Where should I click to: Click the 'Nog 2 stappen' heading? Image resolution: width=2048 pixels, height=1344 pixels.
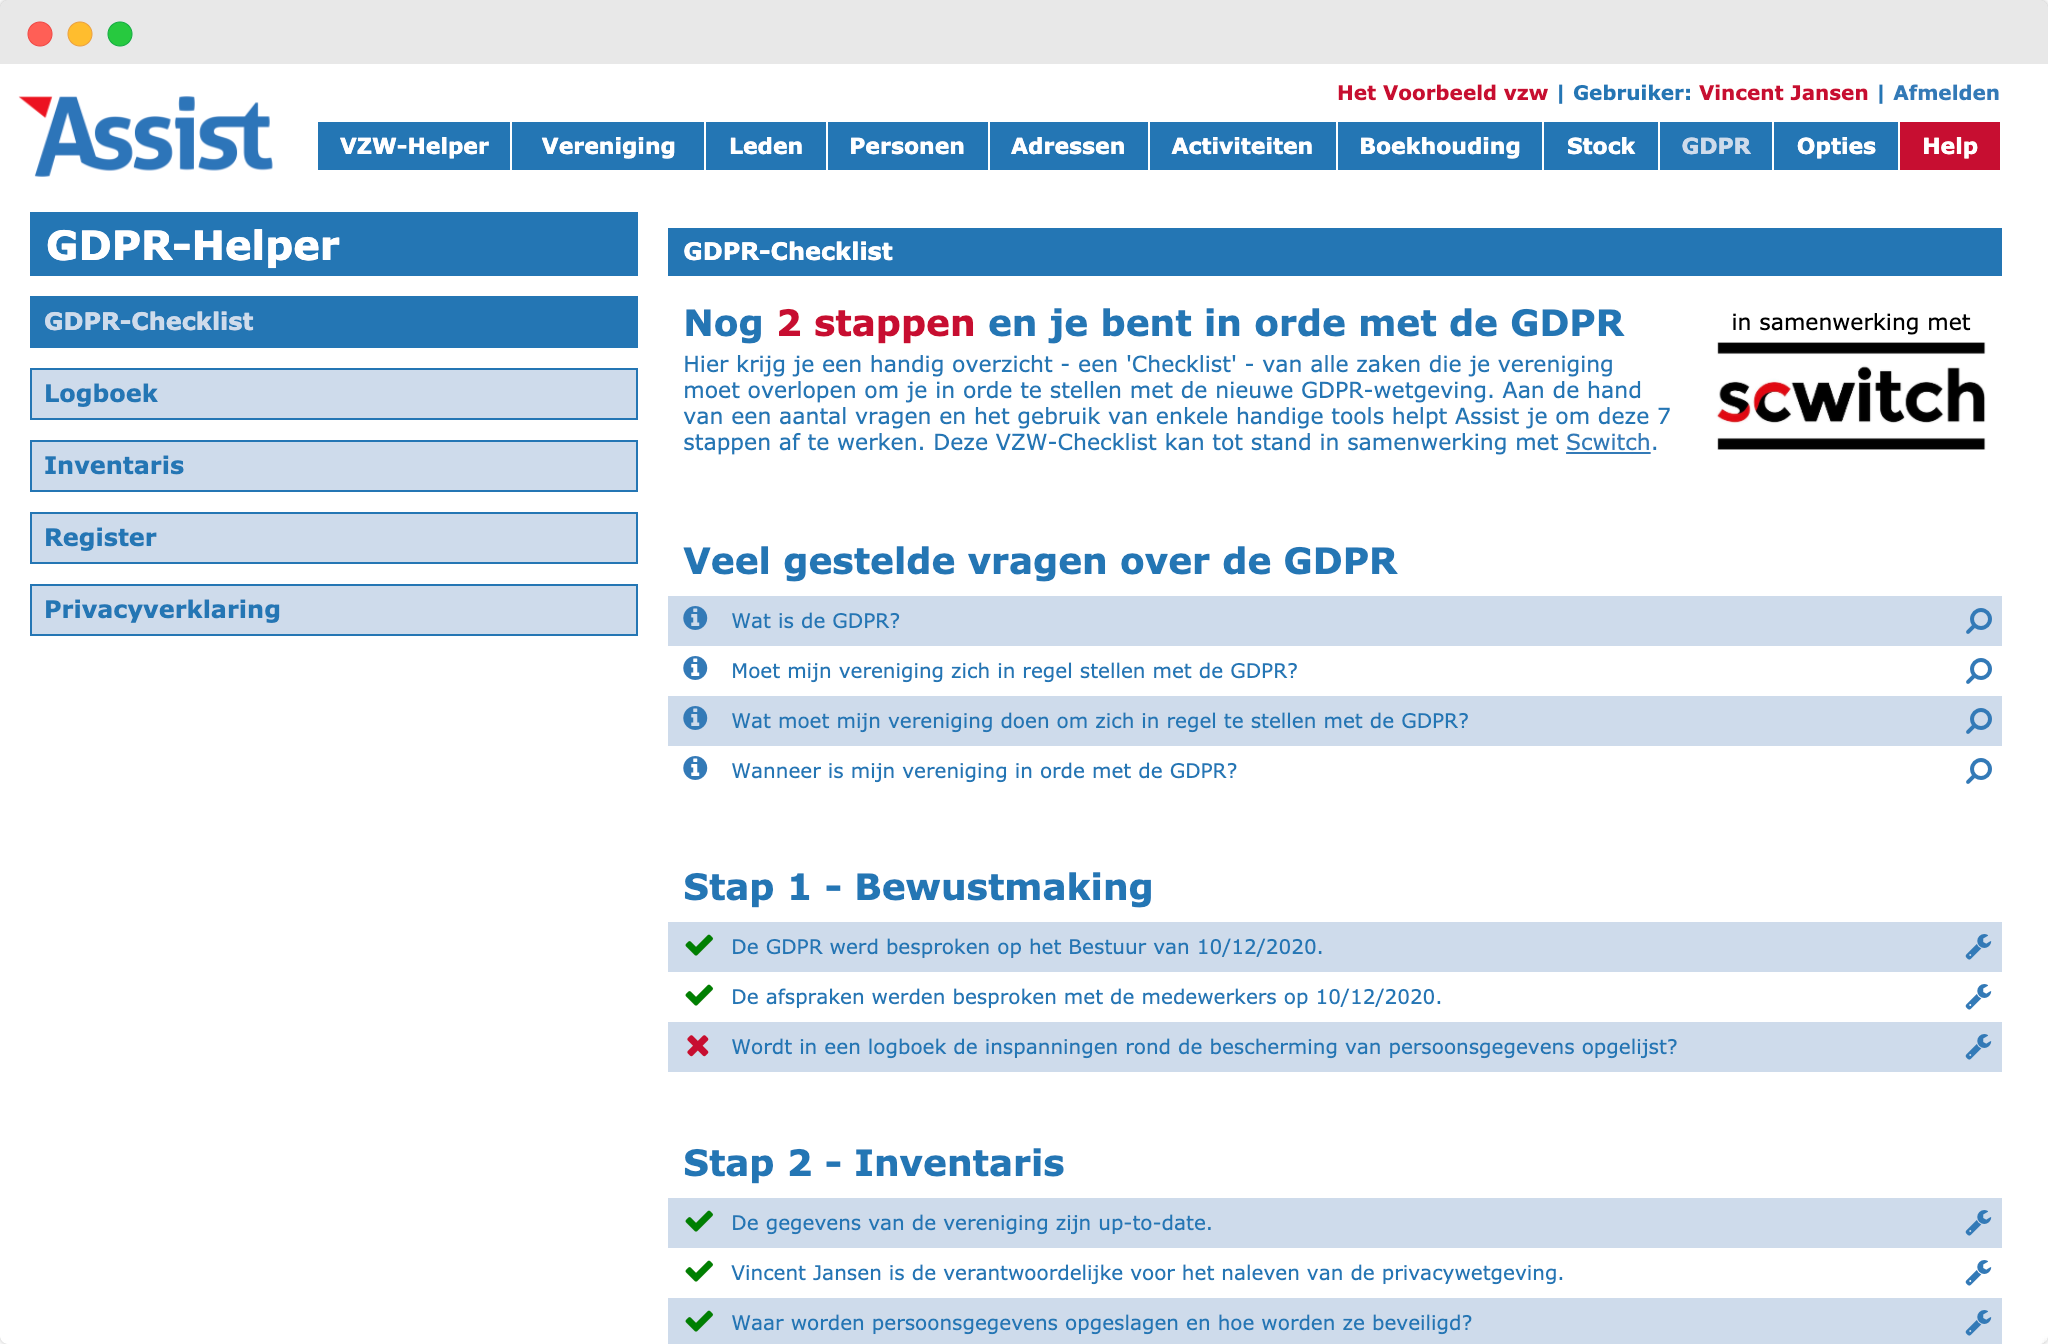[1153, 323]
